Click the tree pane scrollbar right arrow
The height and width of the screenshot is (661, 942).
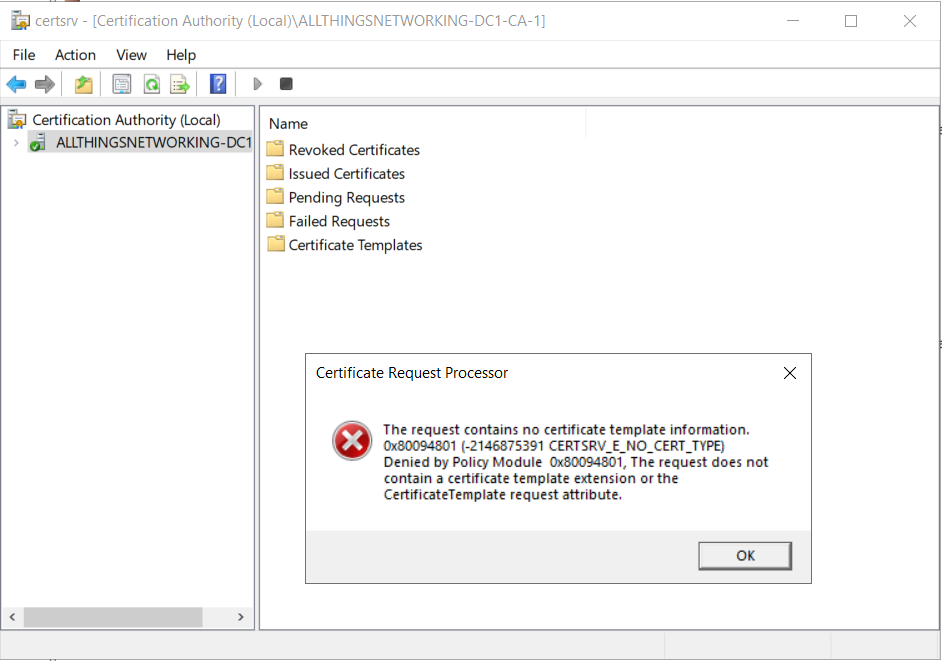click(x=241, y=617)
